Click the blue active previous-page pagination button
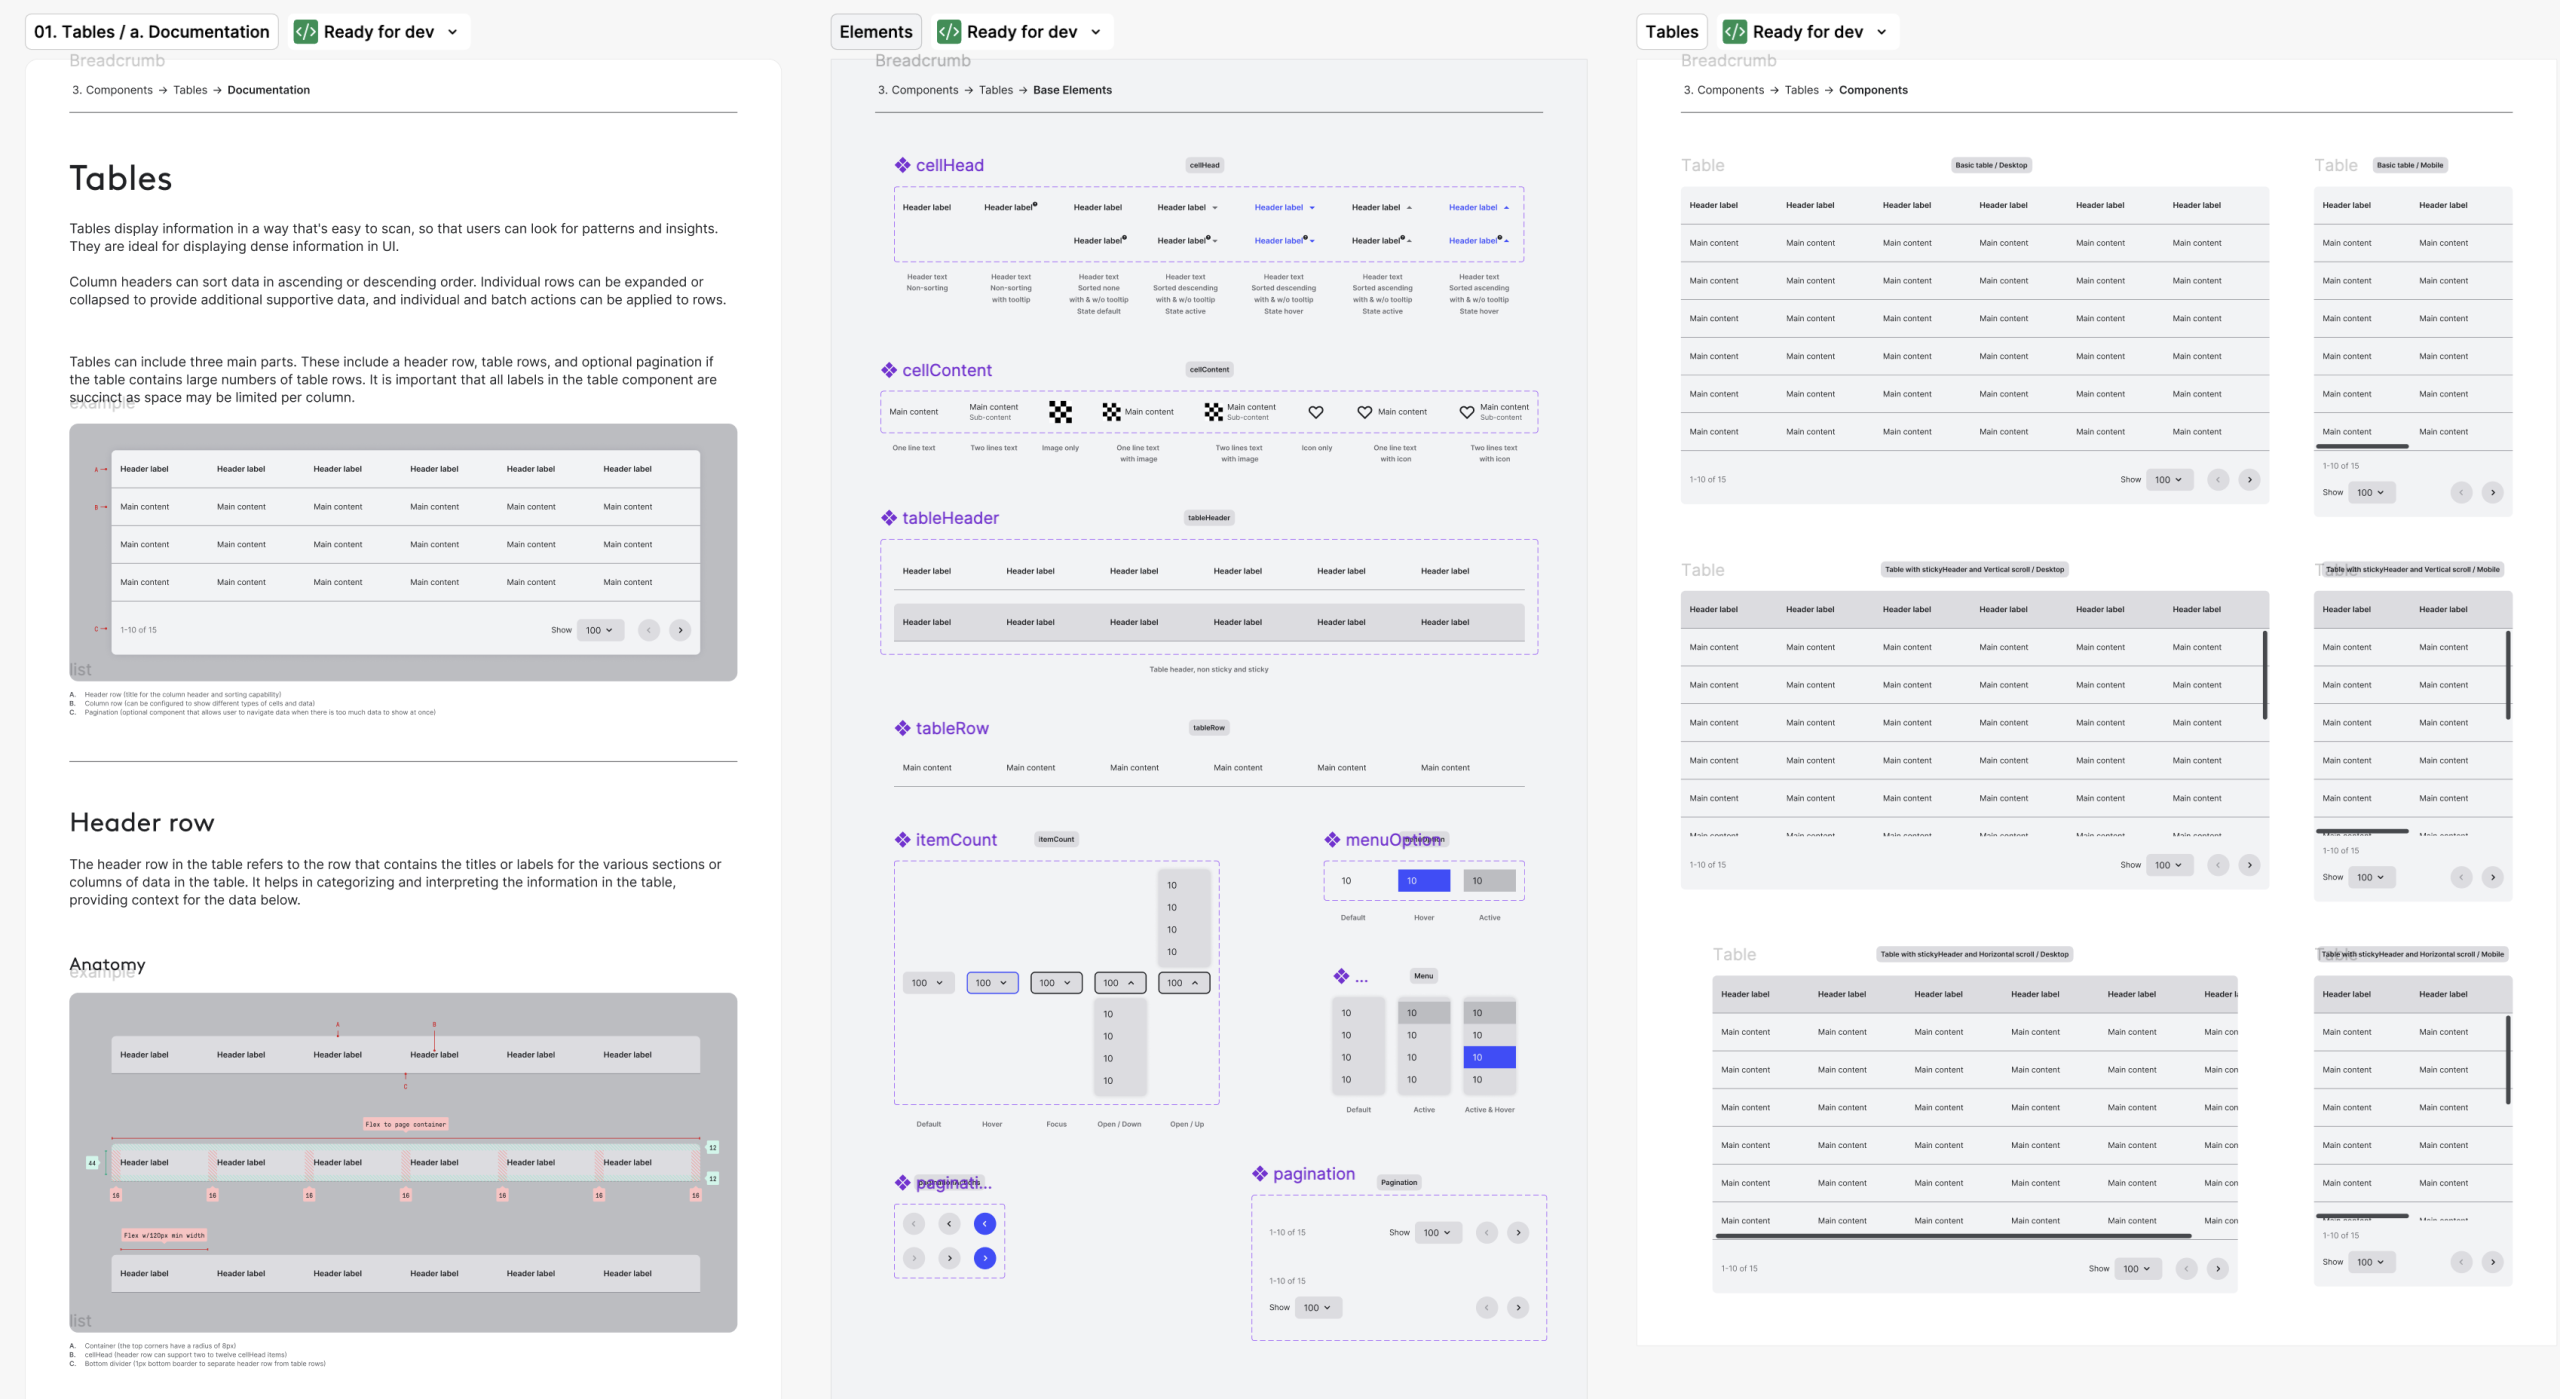Screen dimensions: 2560x1399 pyautogui.click(x=984, y=1223)
